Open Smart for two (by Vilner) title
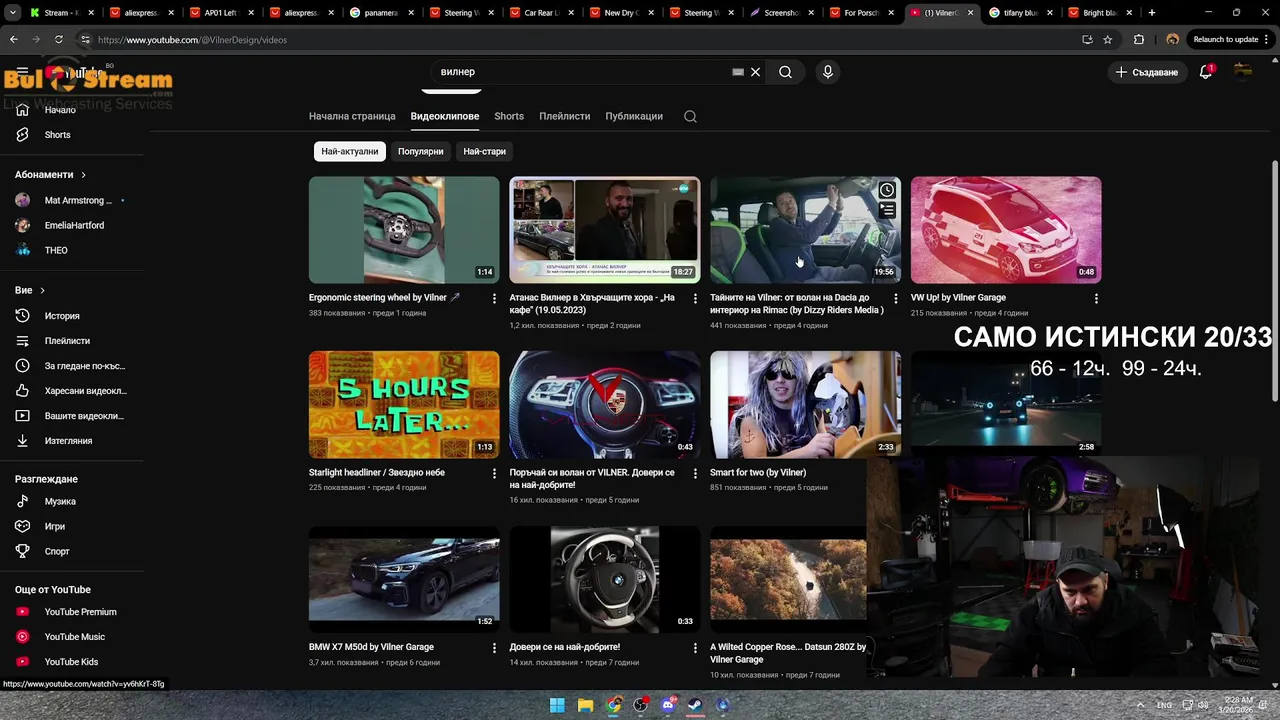 (x=758, y=473)
